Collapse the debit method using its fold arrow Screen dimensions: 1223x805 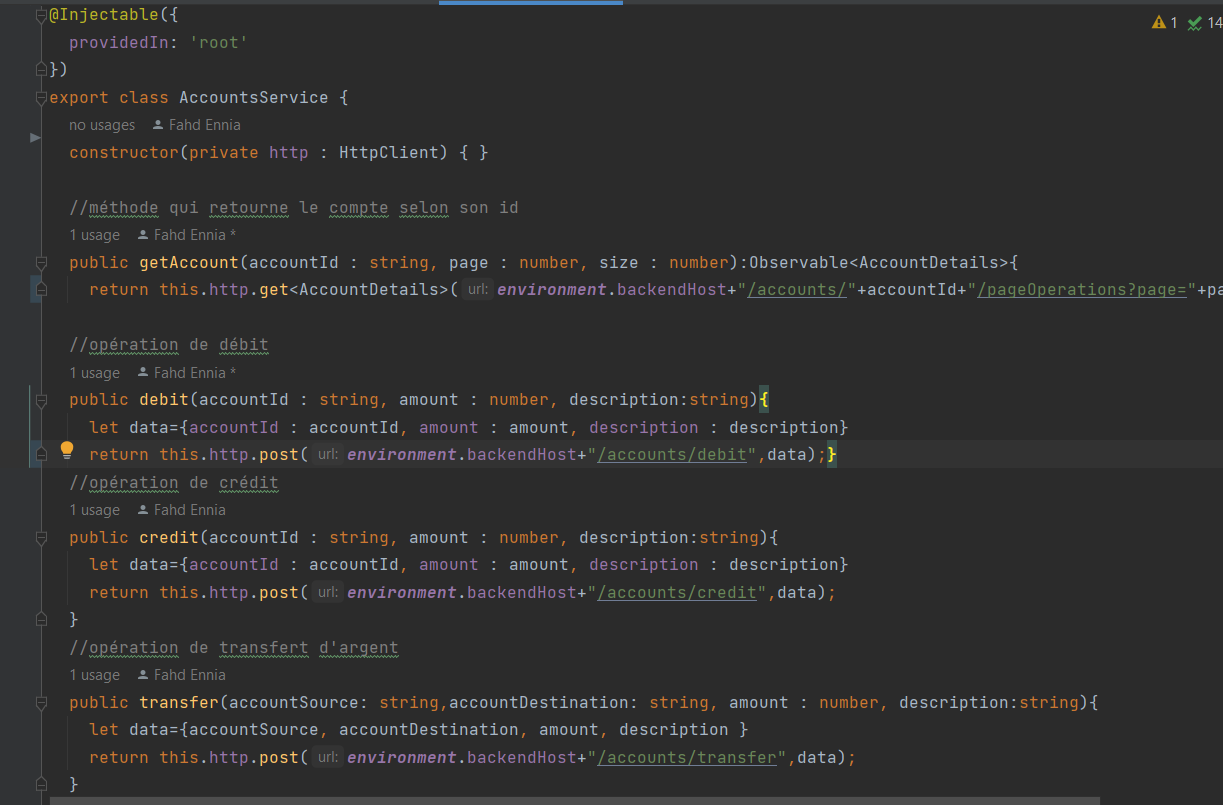(40, 399)
